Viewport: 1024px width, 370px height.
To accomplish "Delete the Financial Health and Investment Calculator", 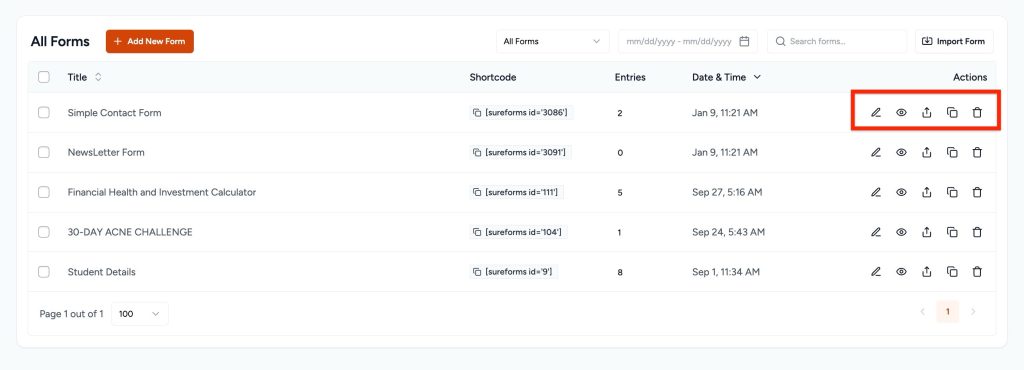I will pyautogui.click(x=977, y=193).
